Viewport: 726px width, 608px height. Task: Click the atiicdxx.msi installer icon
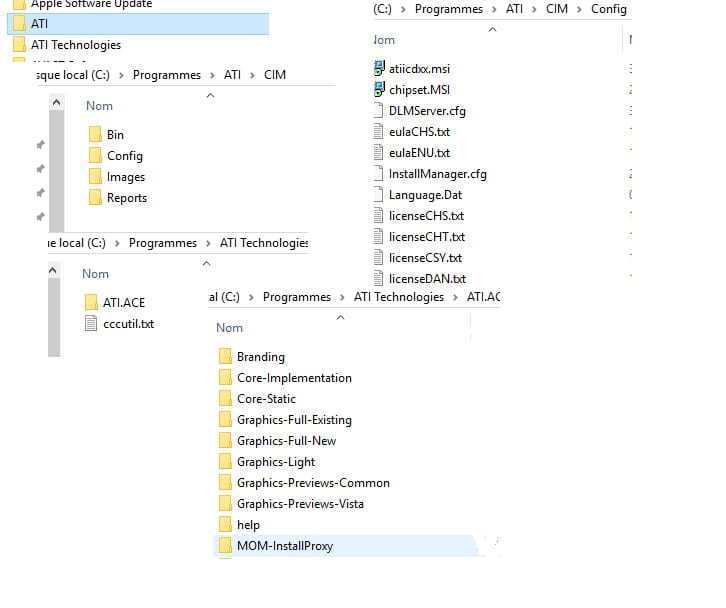[379, 69]
